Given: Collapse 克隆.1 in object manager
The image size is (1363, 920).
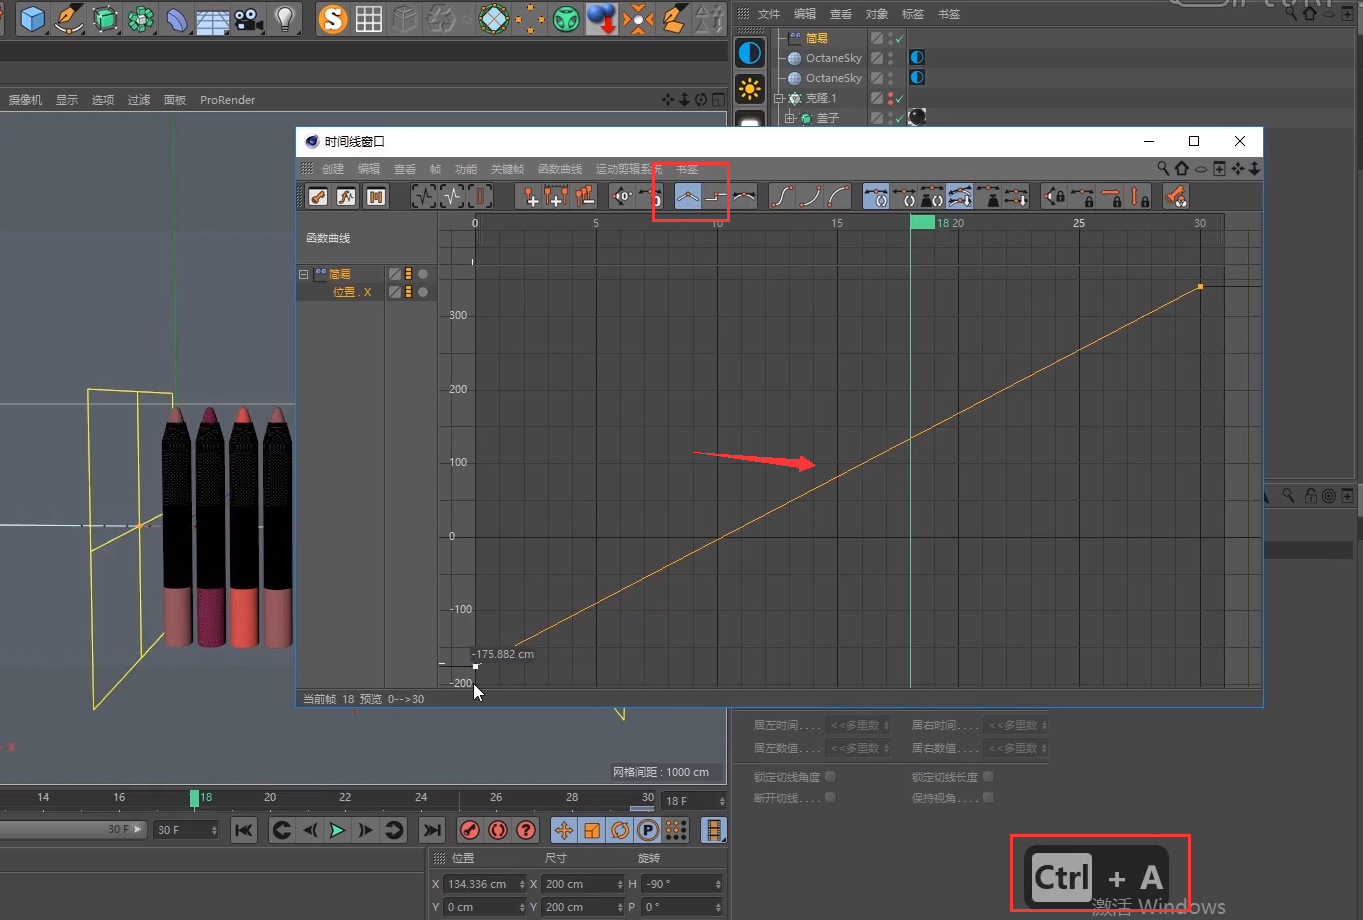Looking at the screenshot, I should click(778, 98).
